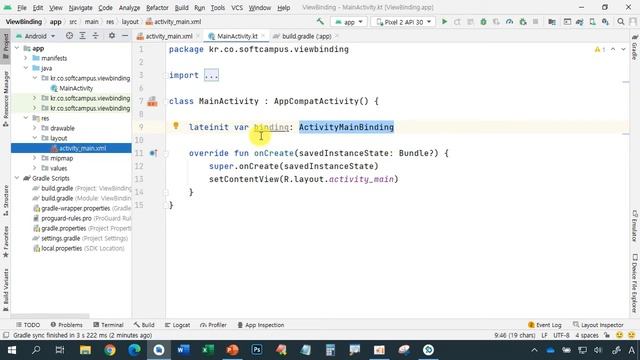This screenshot has width=640, height=360.
Task: Open the Problems tool window
Action: (x=67, y=325)
